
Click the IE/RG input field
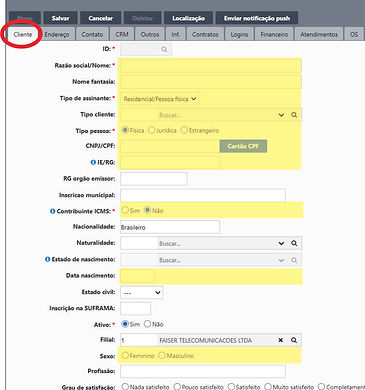pos(170,163)
